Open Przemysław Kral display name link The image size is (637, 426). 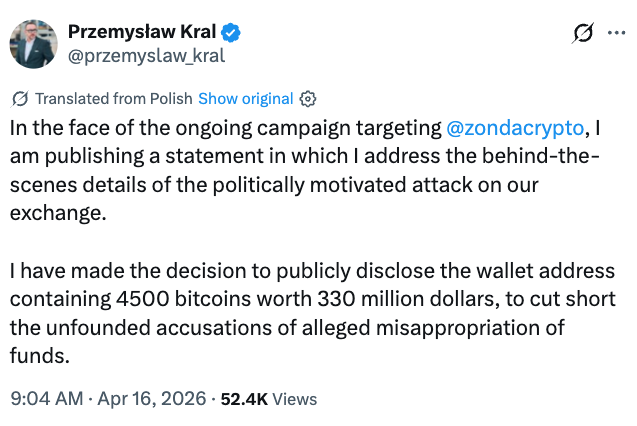143,32
